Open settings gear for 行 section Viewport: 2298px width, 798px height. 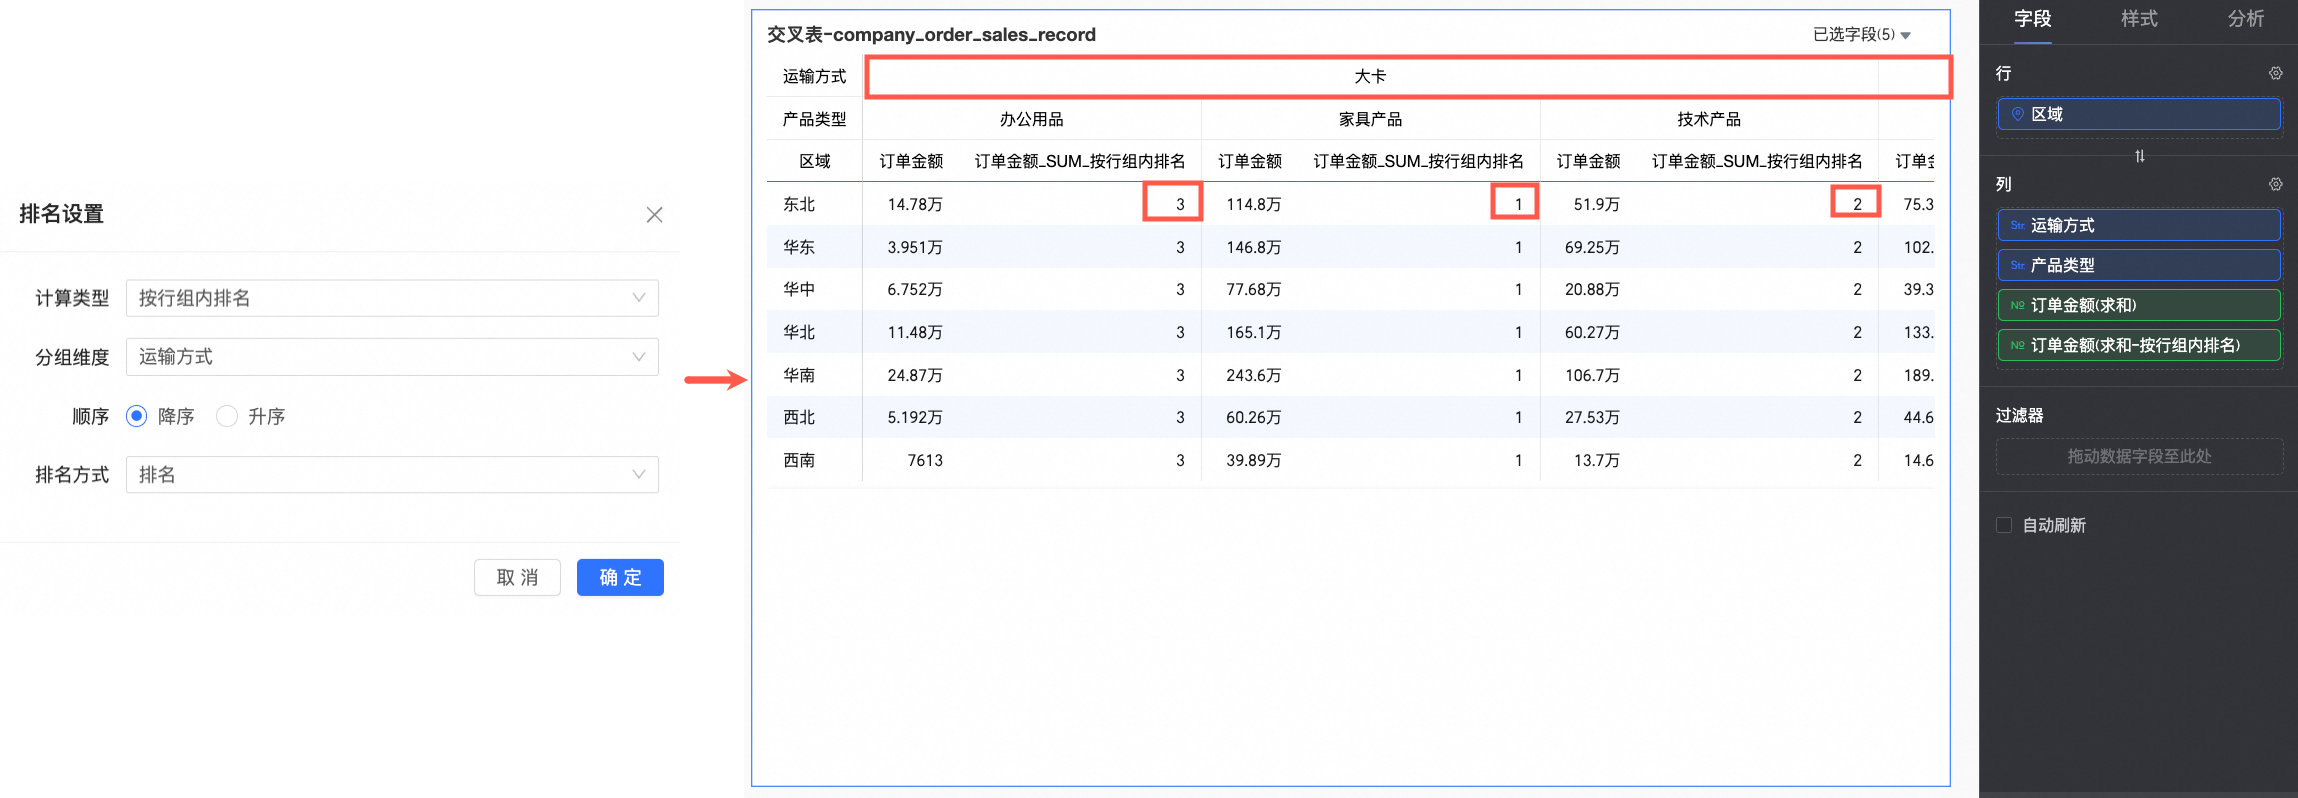click(2275, 73)
